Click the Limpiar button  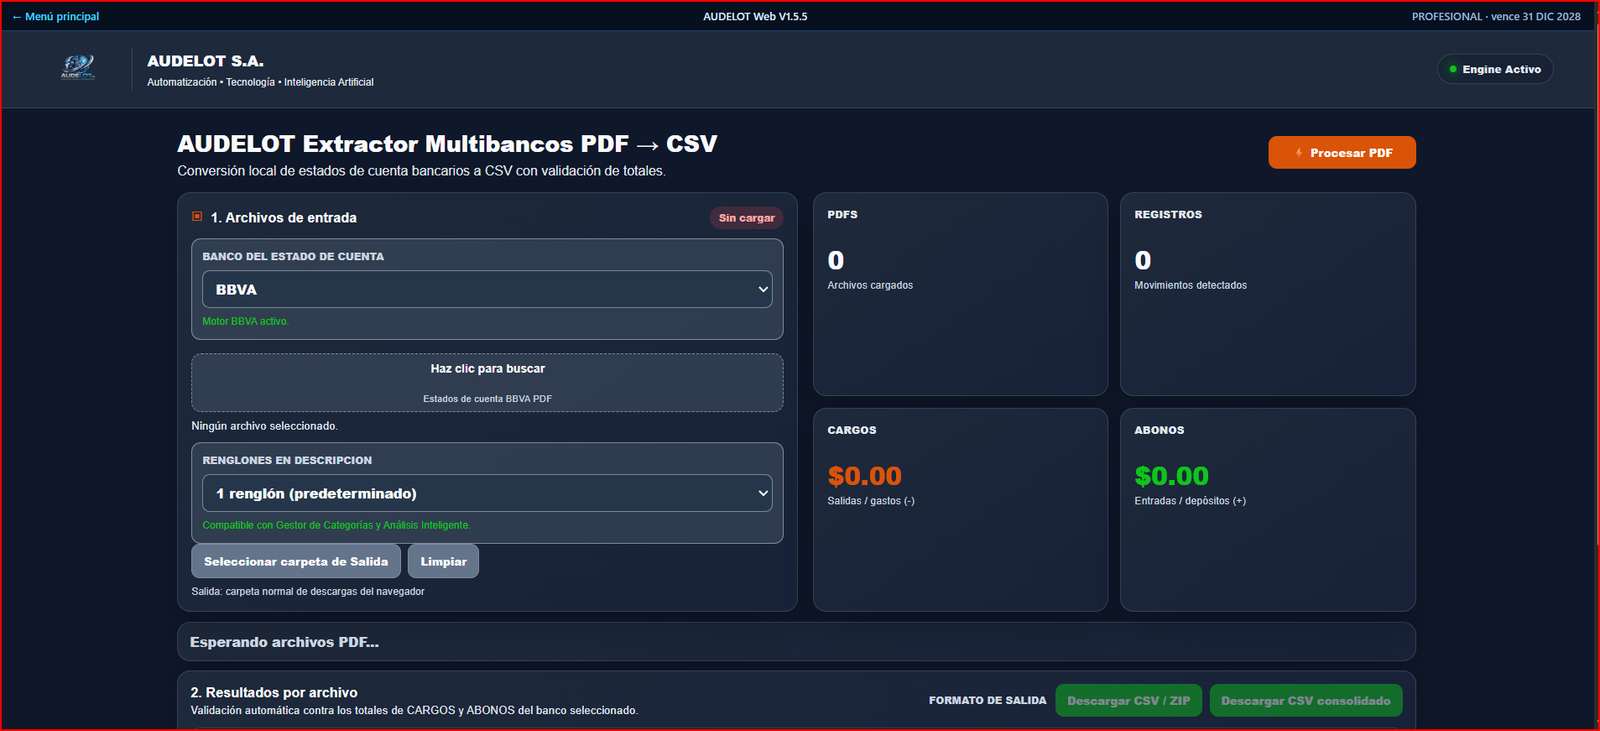[x=443, y=561]
